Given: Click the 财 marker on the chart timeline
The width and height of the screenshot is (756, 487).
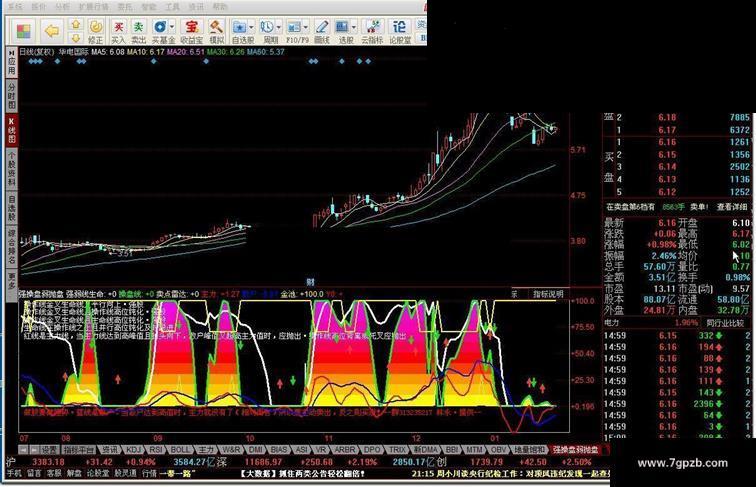Looking at the screenshot, I should click(x=310, y=282).
